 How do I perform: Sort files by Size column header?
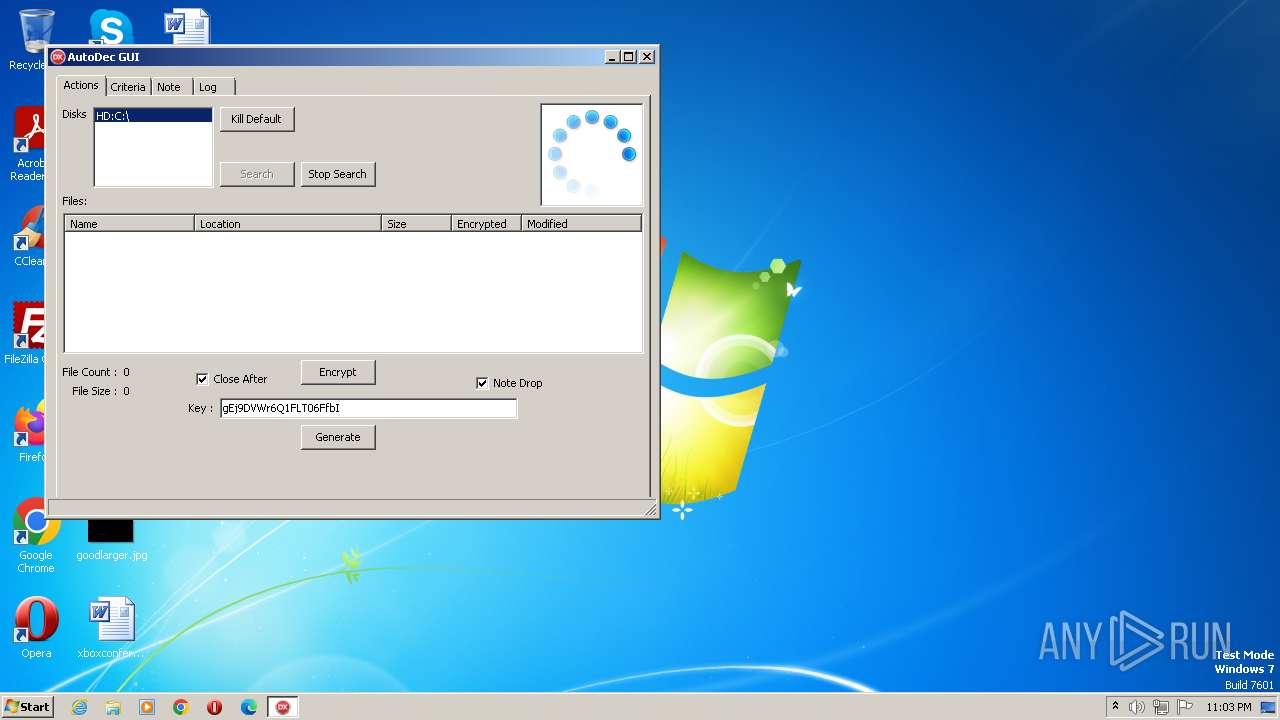(x=416, y=224)
